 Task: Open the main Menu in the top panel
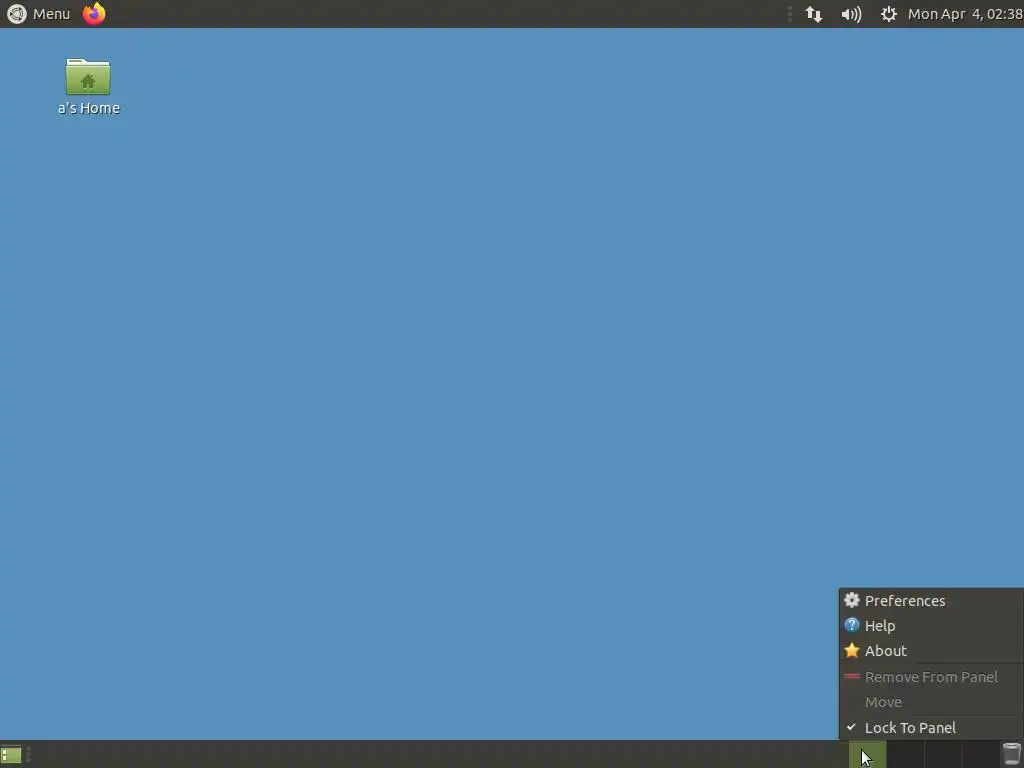pos(38,14)
